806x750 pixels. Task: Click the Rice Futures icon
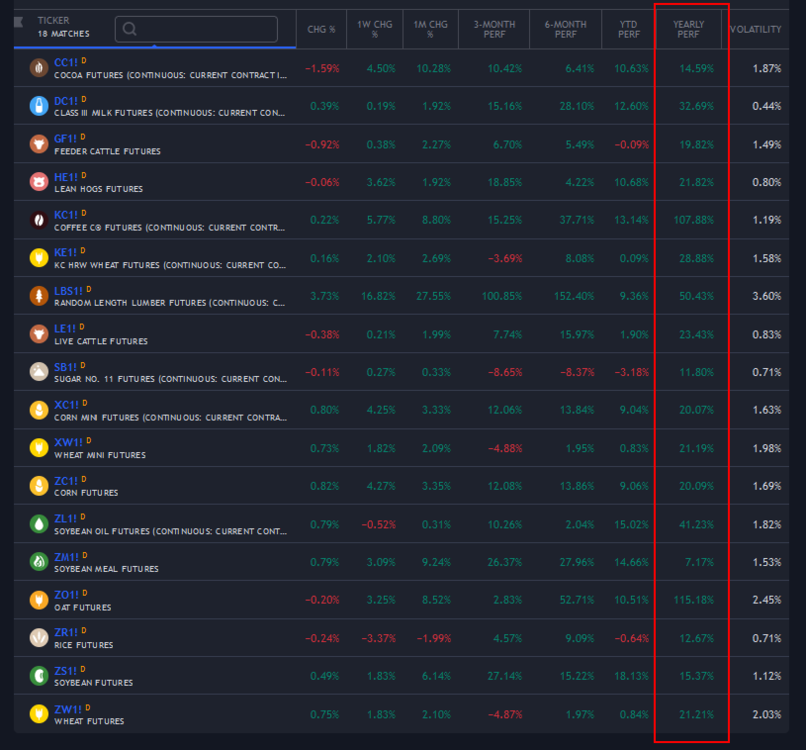[38, 638]
